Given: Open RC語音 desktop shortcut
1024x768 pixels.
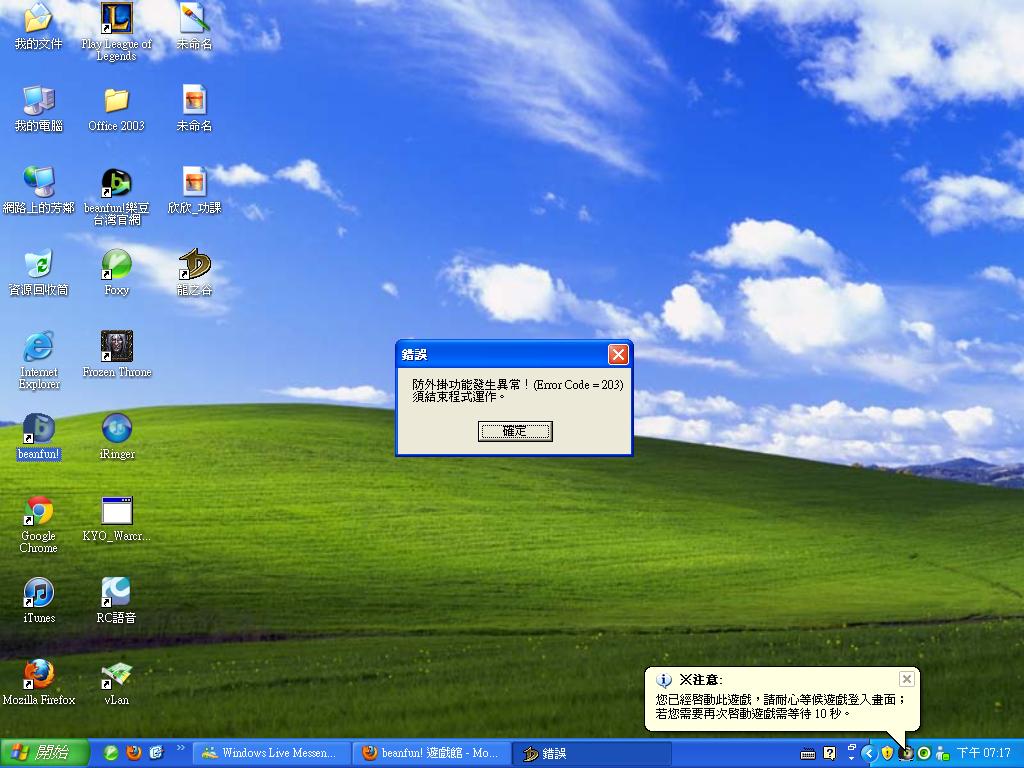Looking at the screenshot, I should [116, 601].
